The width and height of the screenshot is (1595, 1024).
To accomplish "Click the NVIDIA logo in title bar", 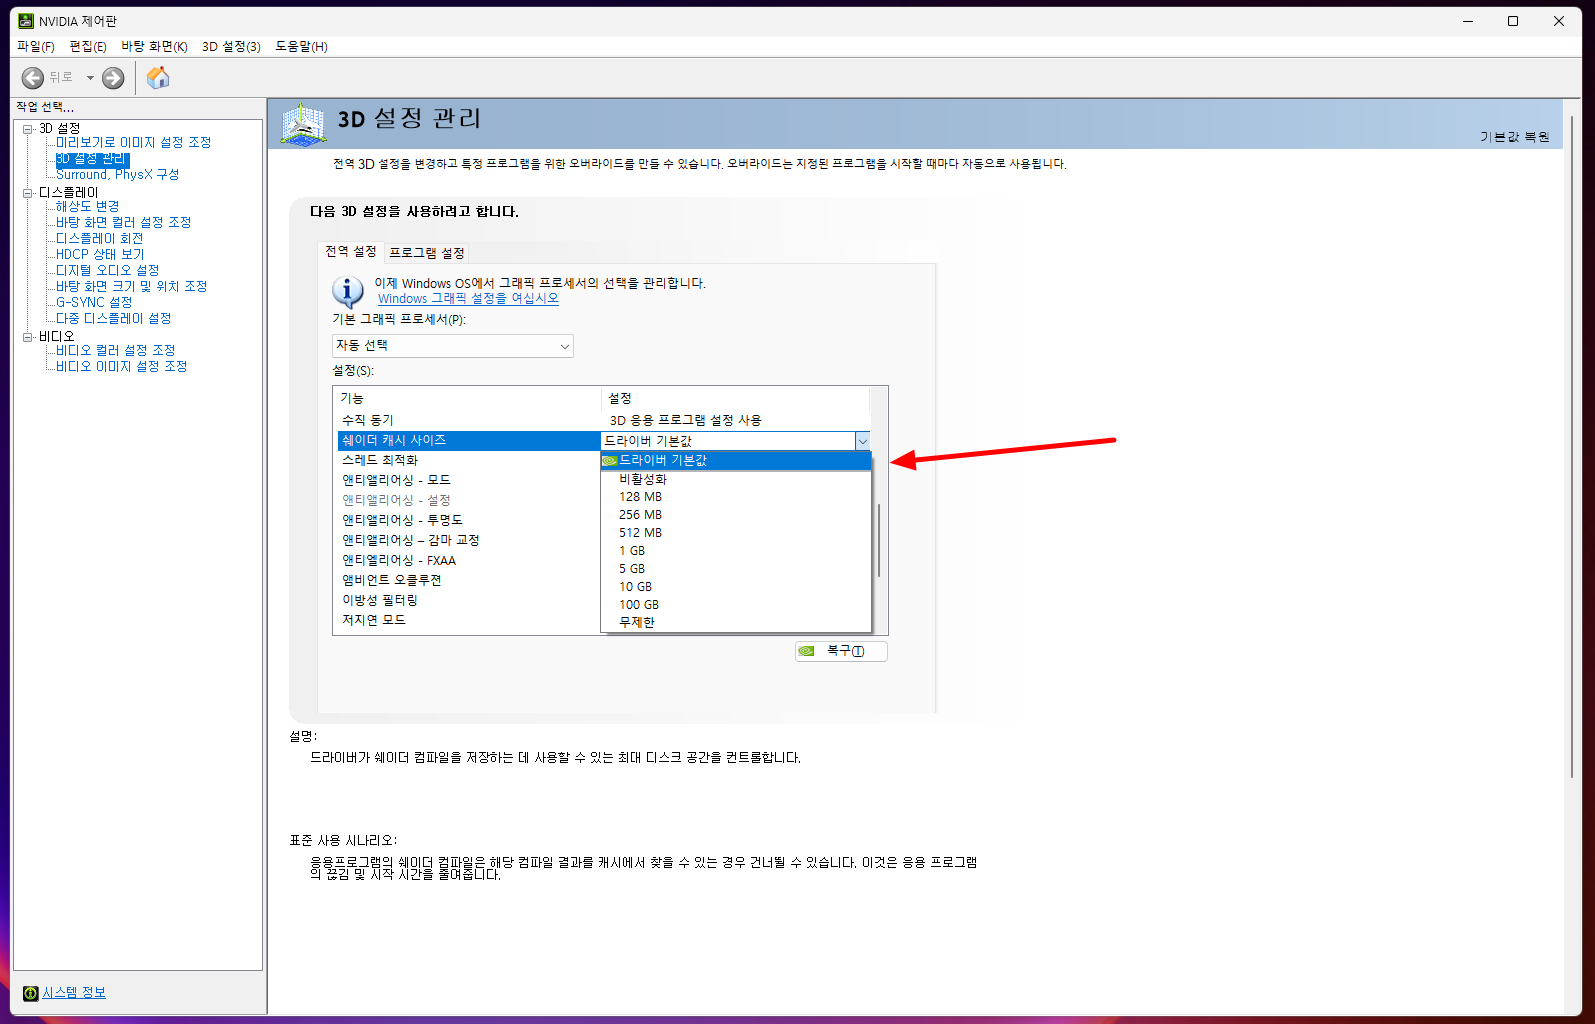I will pos(26,21).
